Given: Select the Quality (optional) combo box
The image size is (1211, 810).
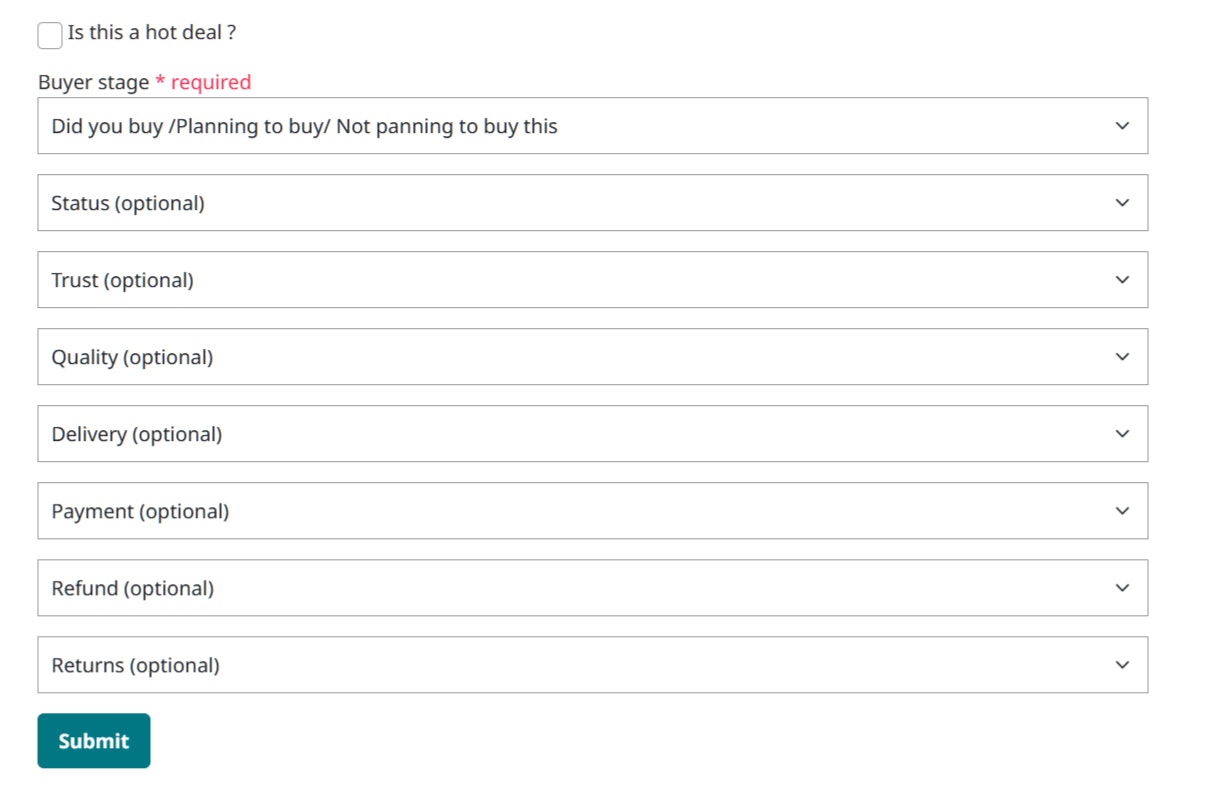Looking at the screenshot, I should pos(592,357).
